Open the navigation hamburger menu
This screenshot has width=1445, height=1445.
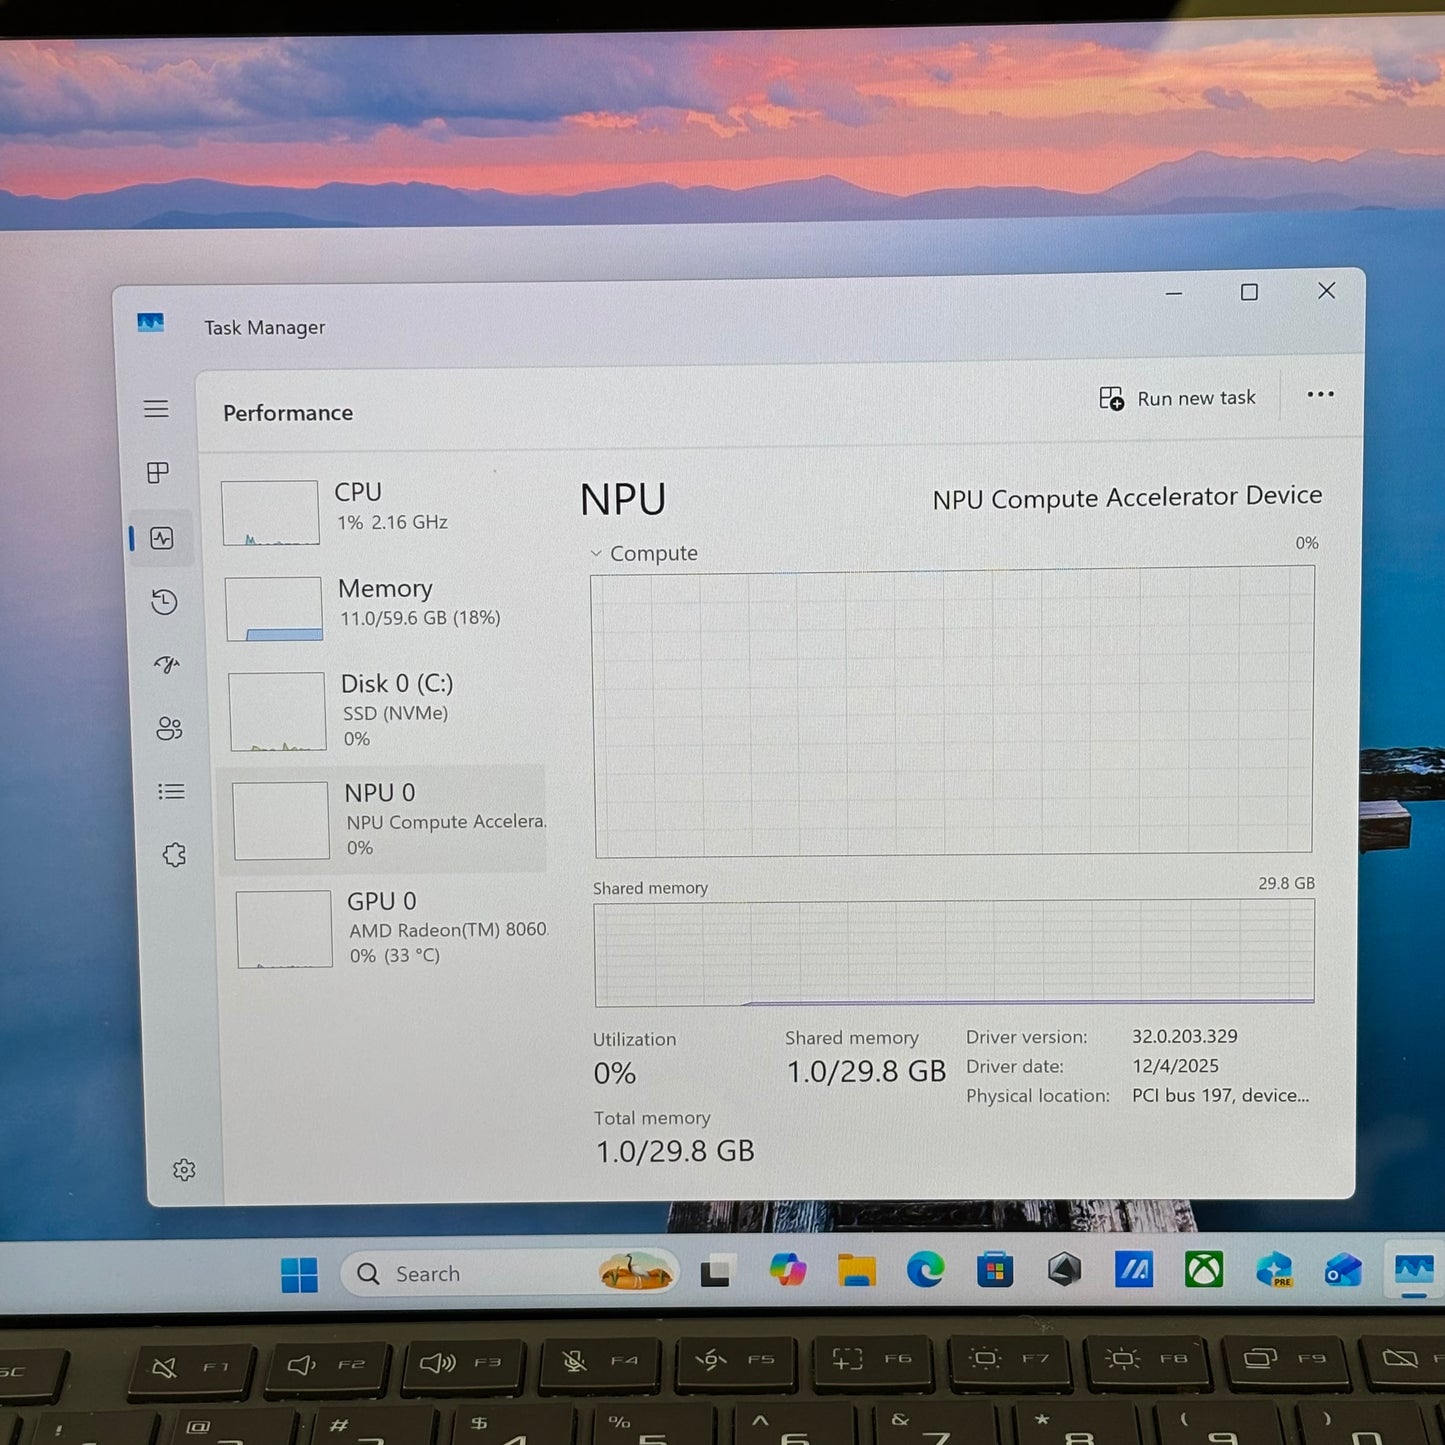click(156, 409)
